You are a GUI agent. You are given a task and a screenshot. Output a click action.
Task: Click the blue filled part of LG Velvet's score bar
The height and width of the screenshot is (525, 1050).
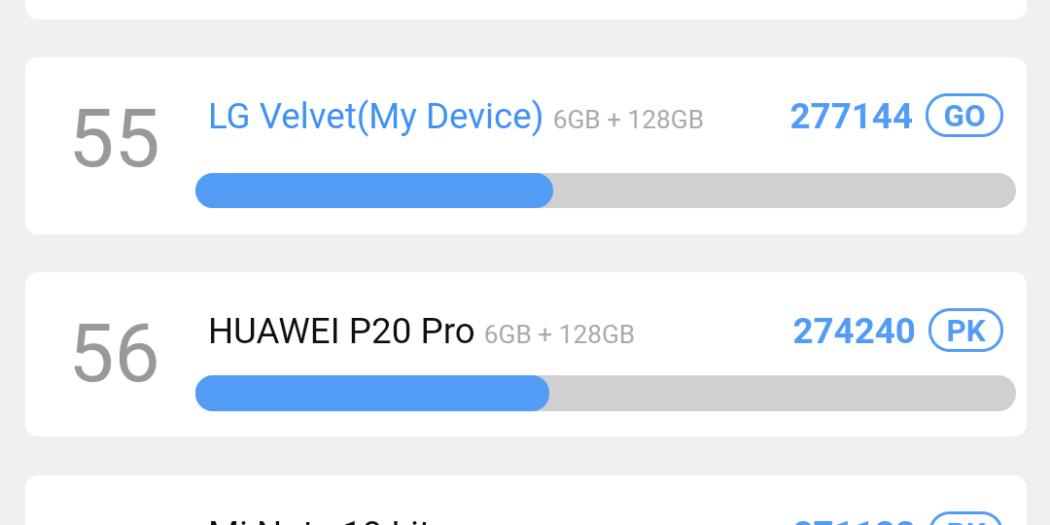pyautogui.click(x=373, y=191)
